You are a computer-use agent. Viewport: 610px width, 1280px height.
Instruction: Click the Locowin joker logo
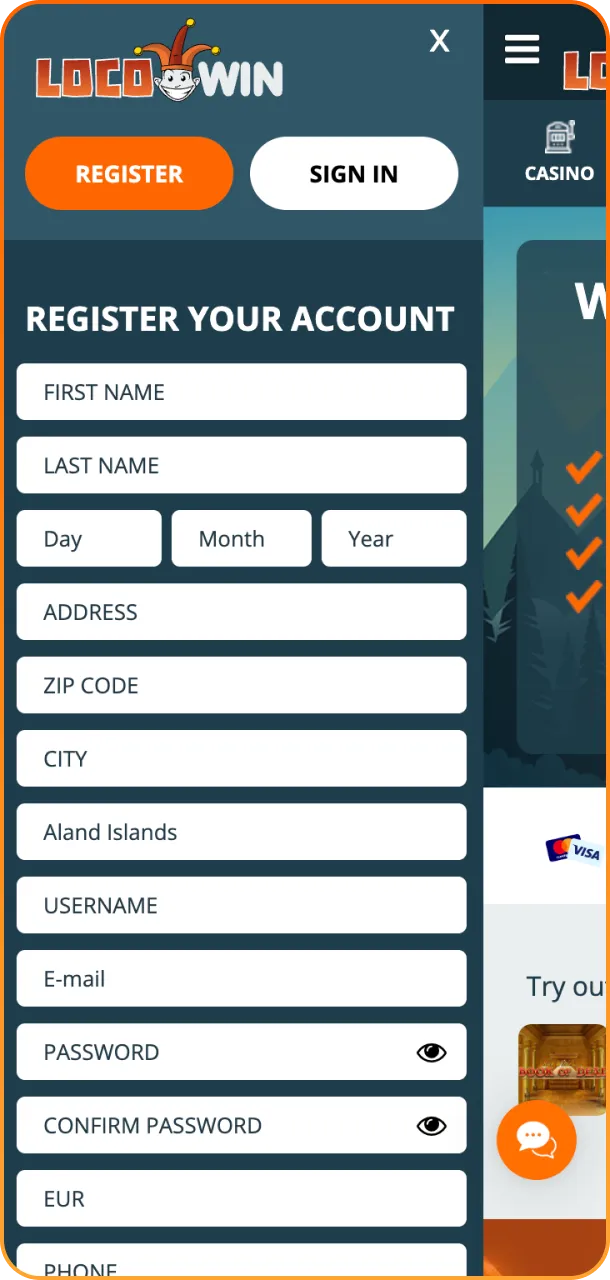click(160, 70)
